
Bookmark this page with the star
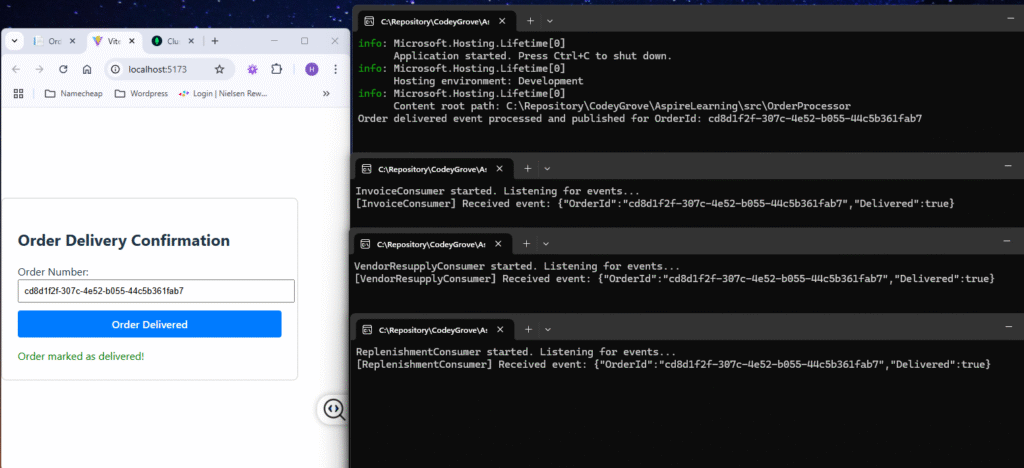(x=219, y=69)
